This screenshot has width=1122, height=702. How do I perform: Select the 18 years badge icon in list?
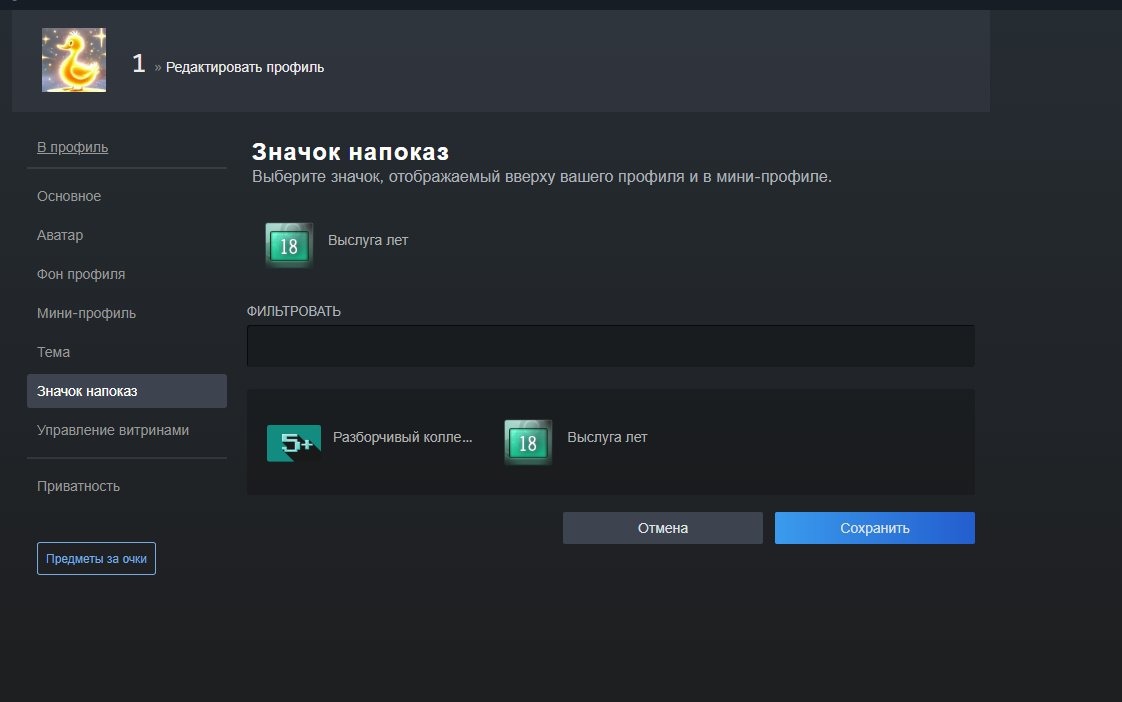[528, 442]
